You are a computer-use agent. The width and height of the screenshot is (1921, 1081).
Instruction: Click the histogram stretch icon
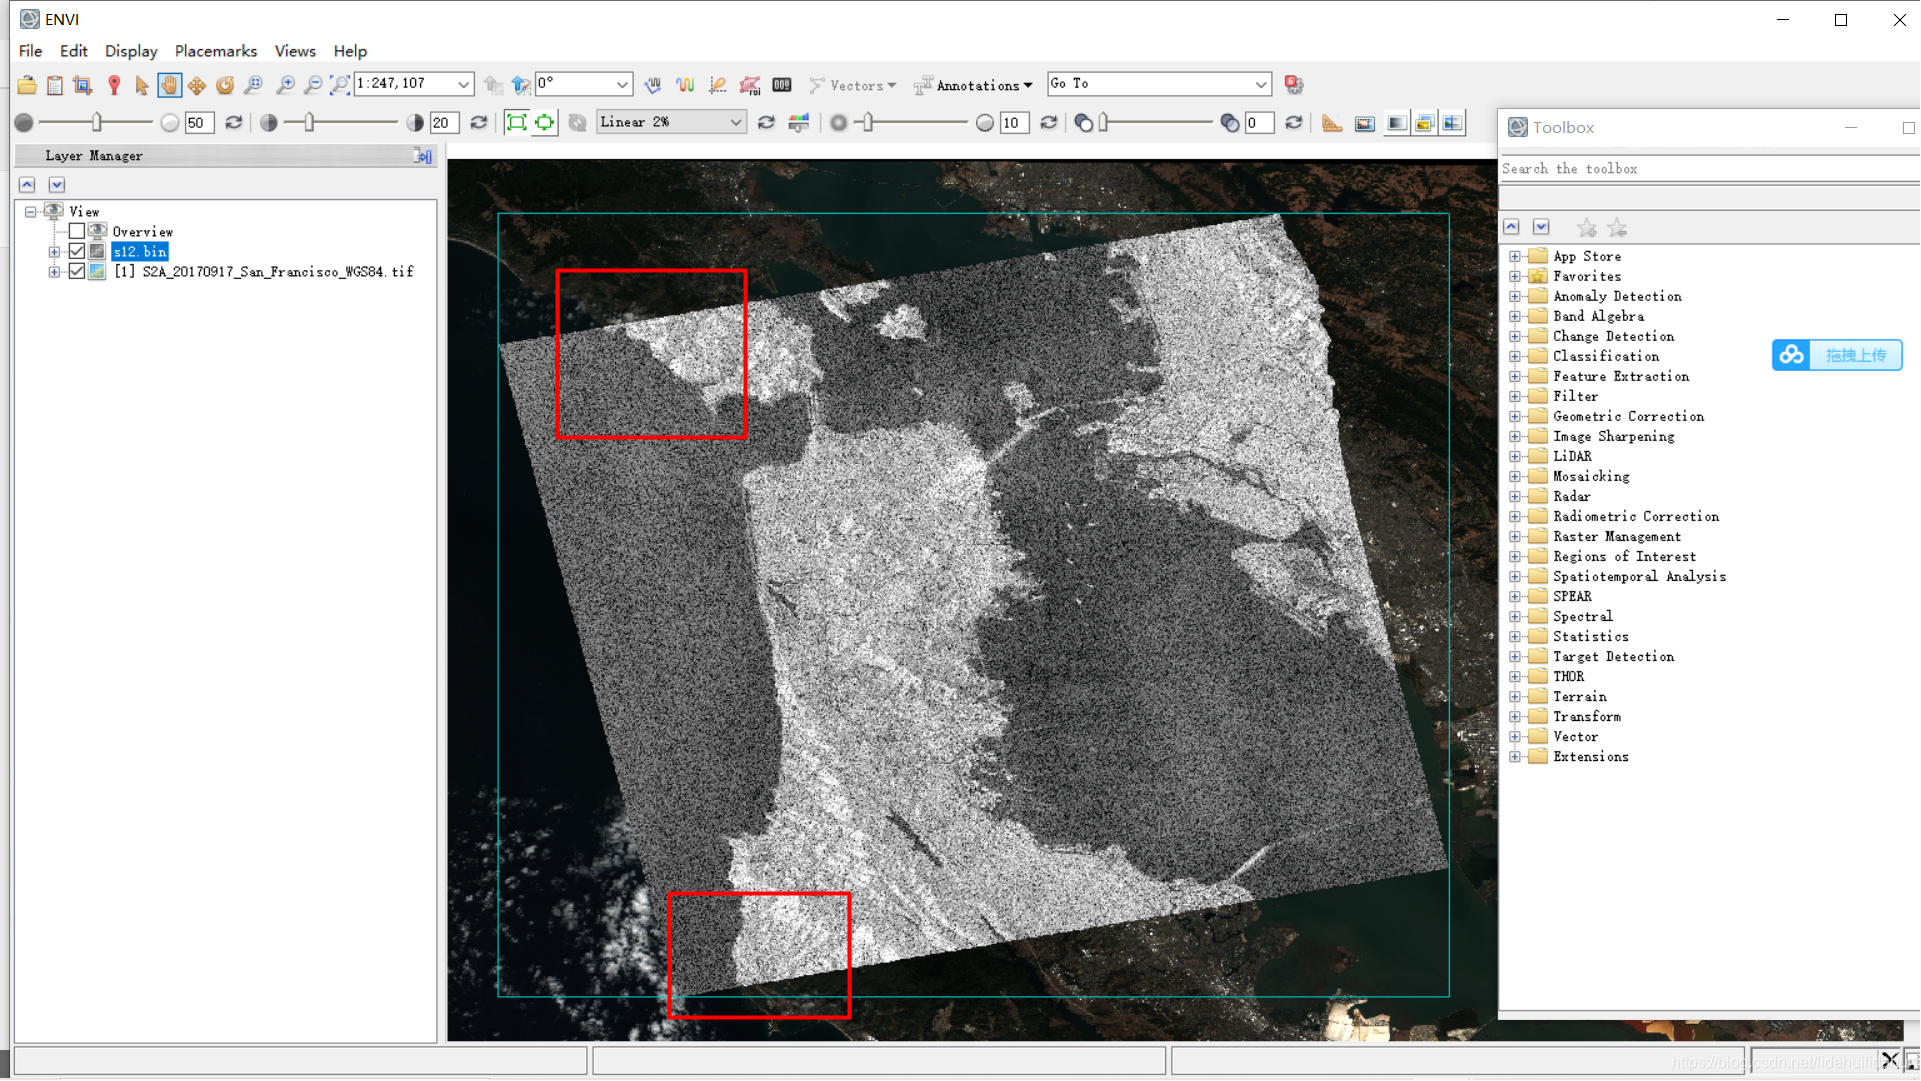click(798, 122)
